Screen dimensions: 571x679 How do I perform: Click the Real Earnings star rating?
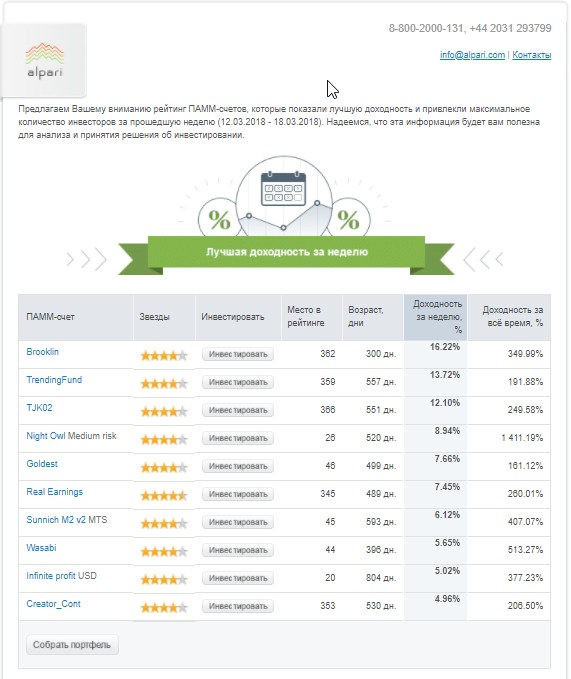pos(164,495)
